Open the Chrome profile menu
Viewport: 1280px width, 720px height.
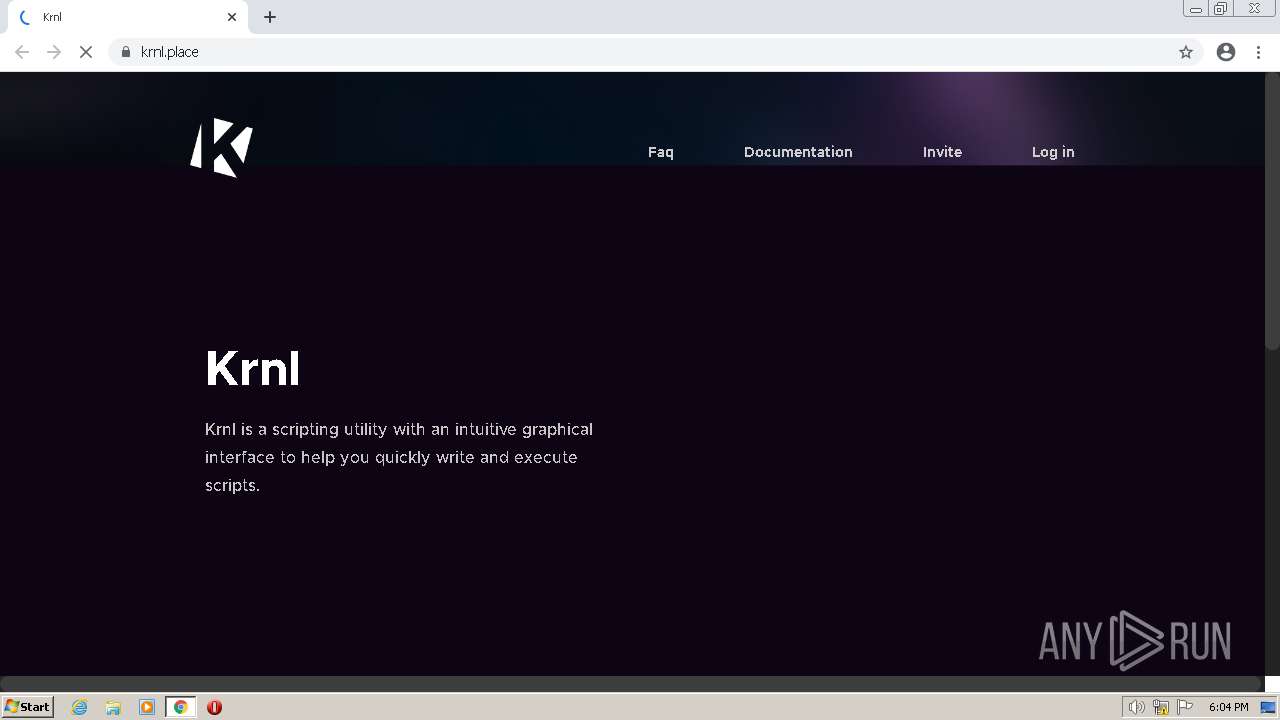click(1226, 52)
